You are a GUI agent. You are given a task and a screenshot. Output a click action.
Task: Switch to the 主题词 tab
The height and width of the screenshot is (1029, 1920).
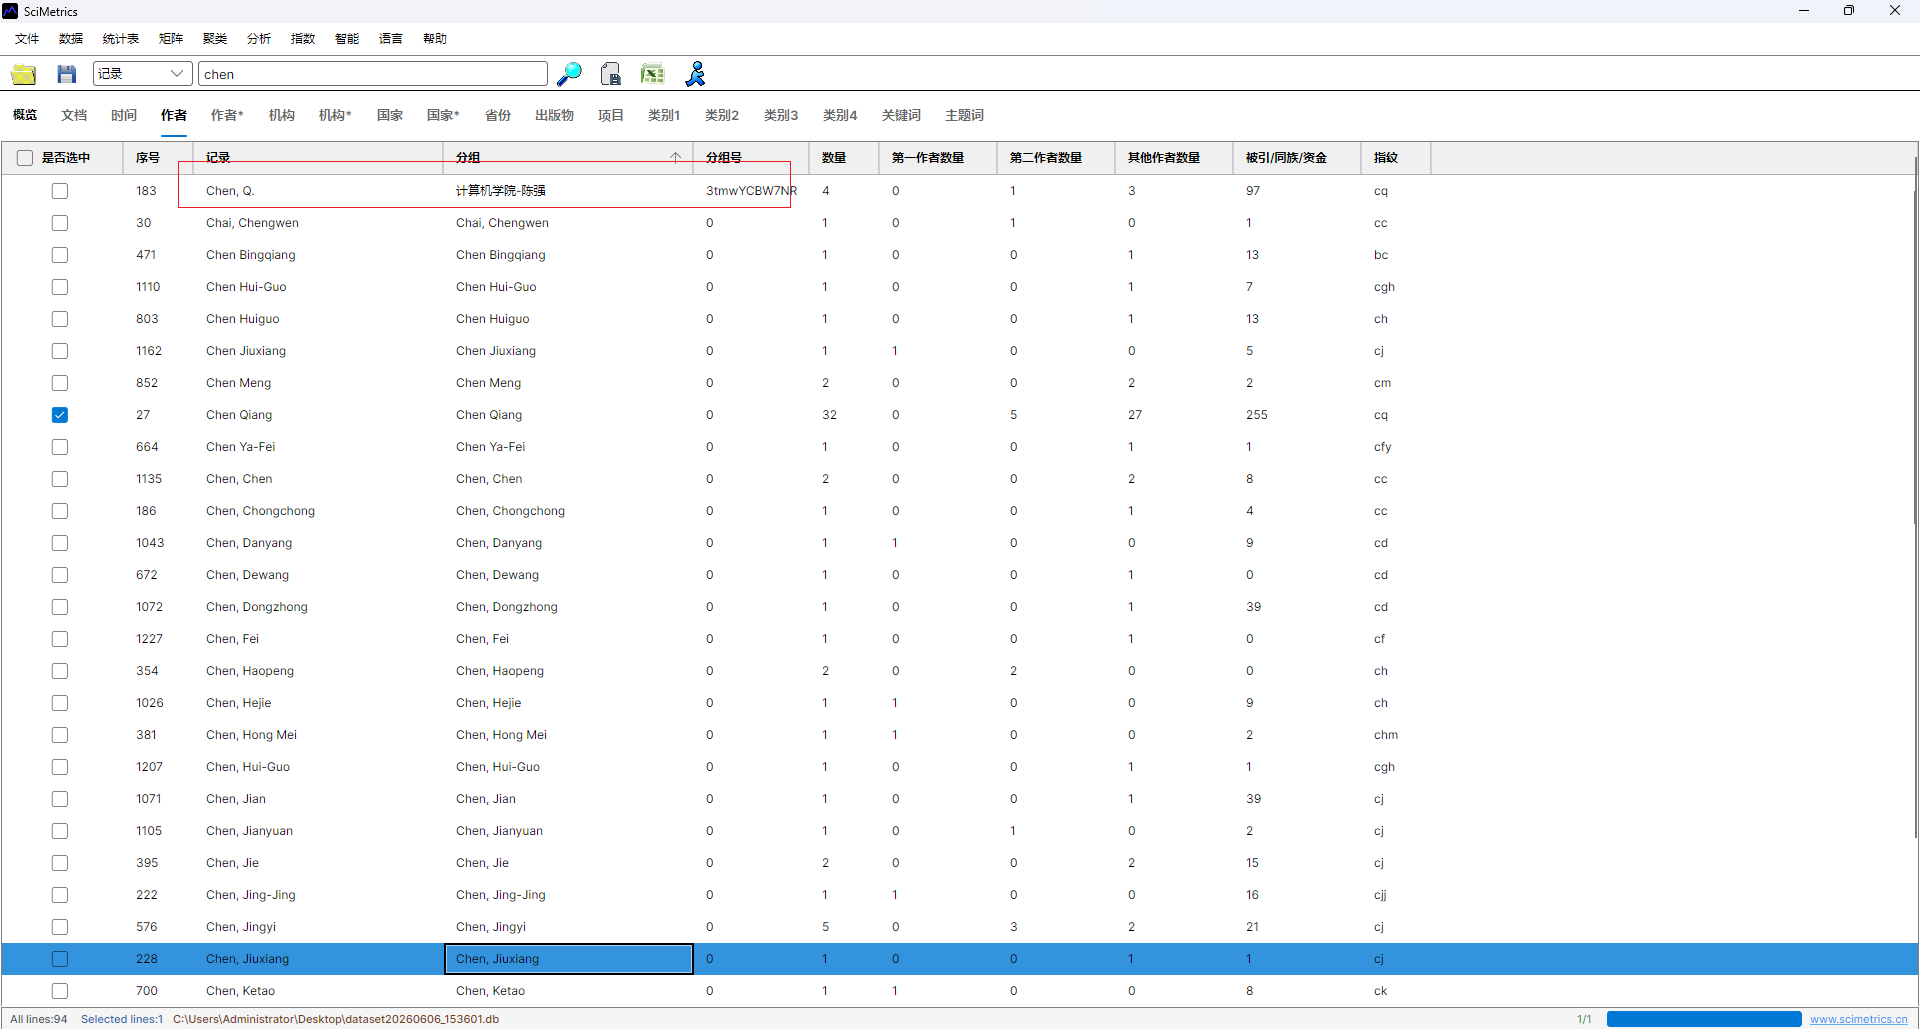pos(964,115)
